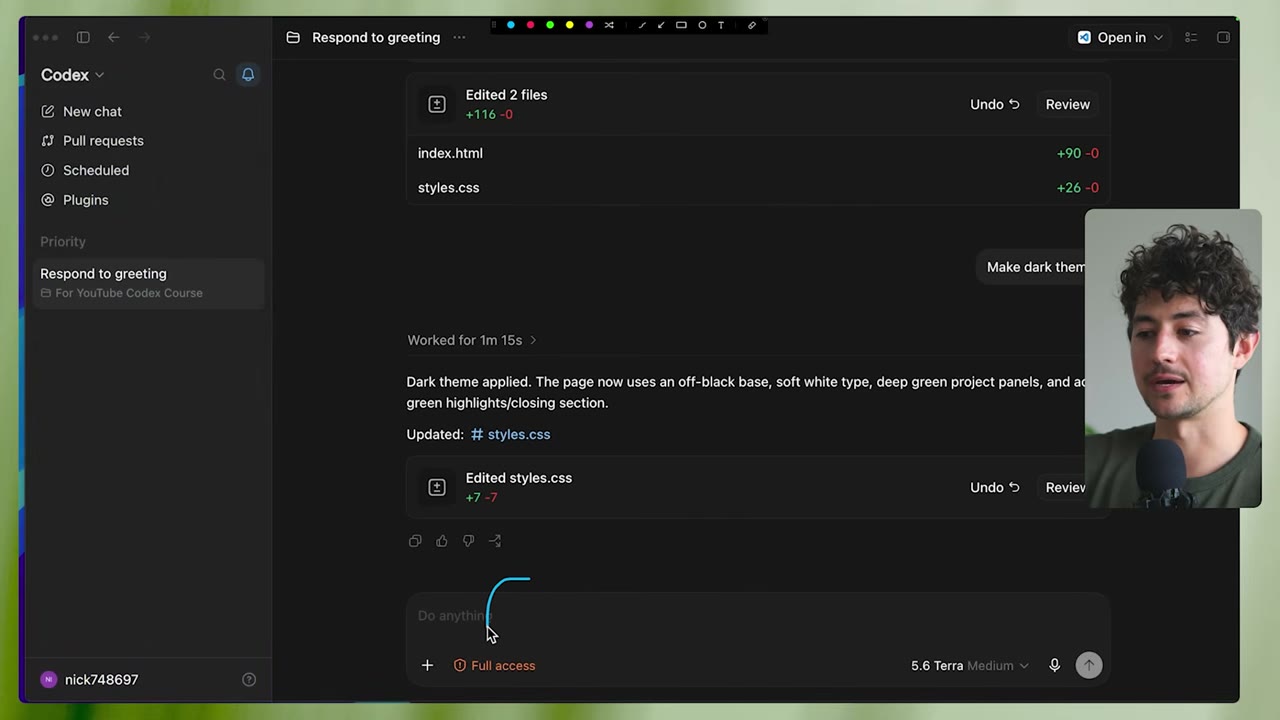Open the task list icon in header
Viewport: 1280px width, 720px height.
[1191, 37]
